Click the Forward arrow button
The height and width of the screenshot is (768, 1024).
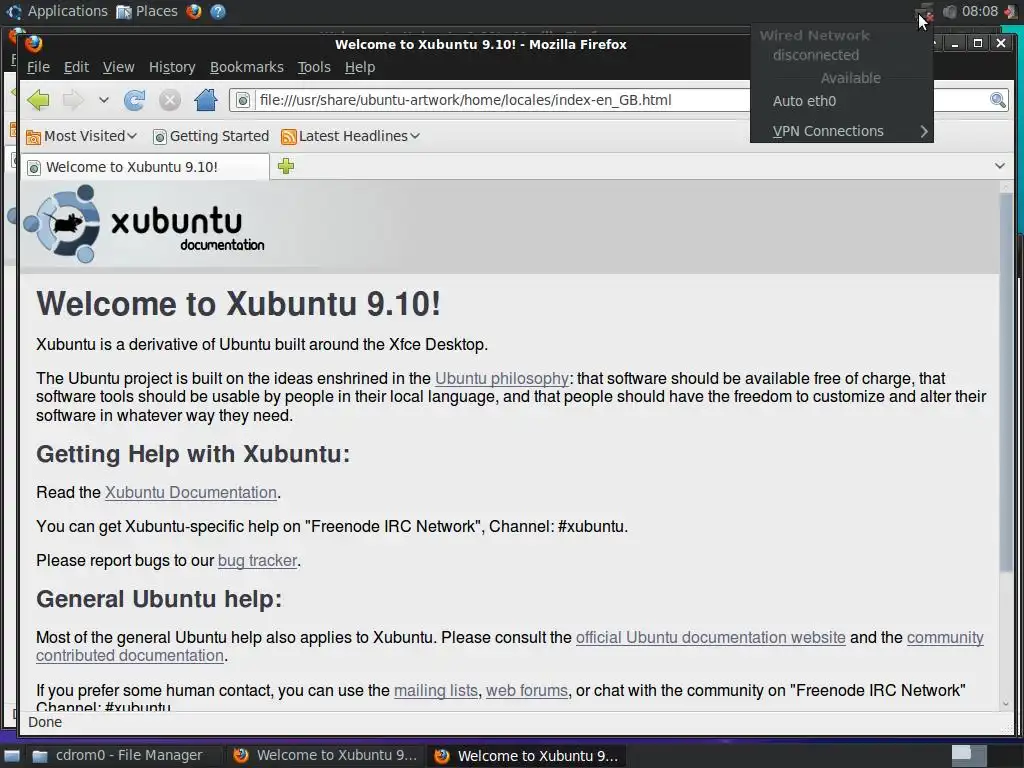pos(73,100)
